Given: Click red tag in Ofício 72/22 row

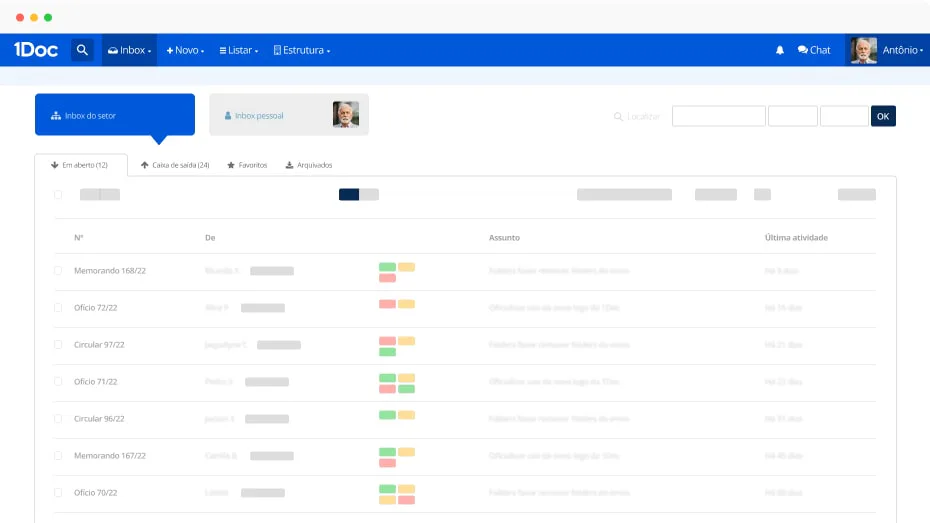Looking at the screenshot, I should coord(387,304).
